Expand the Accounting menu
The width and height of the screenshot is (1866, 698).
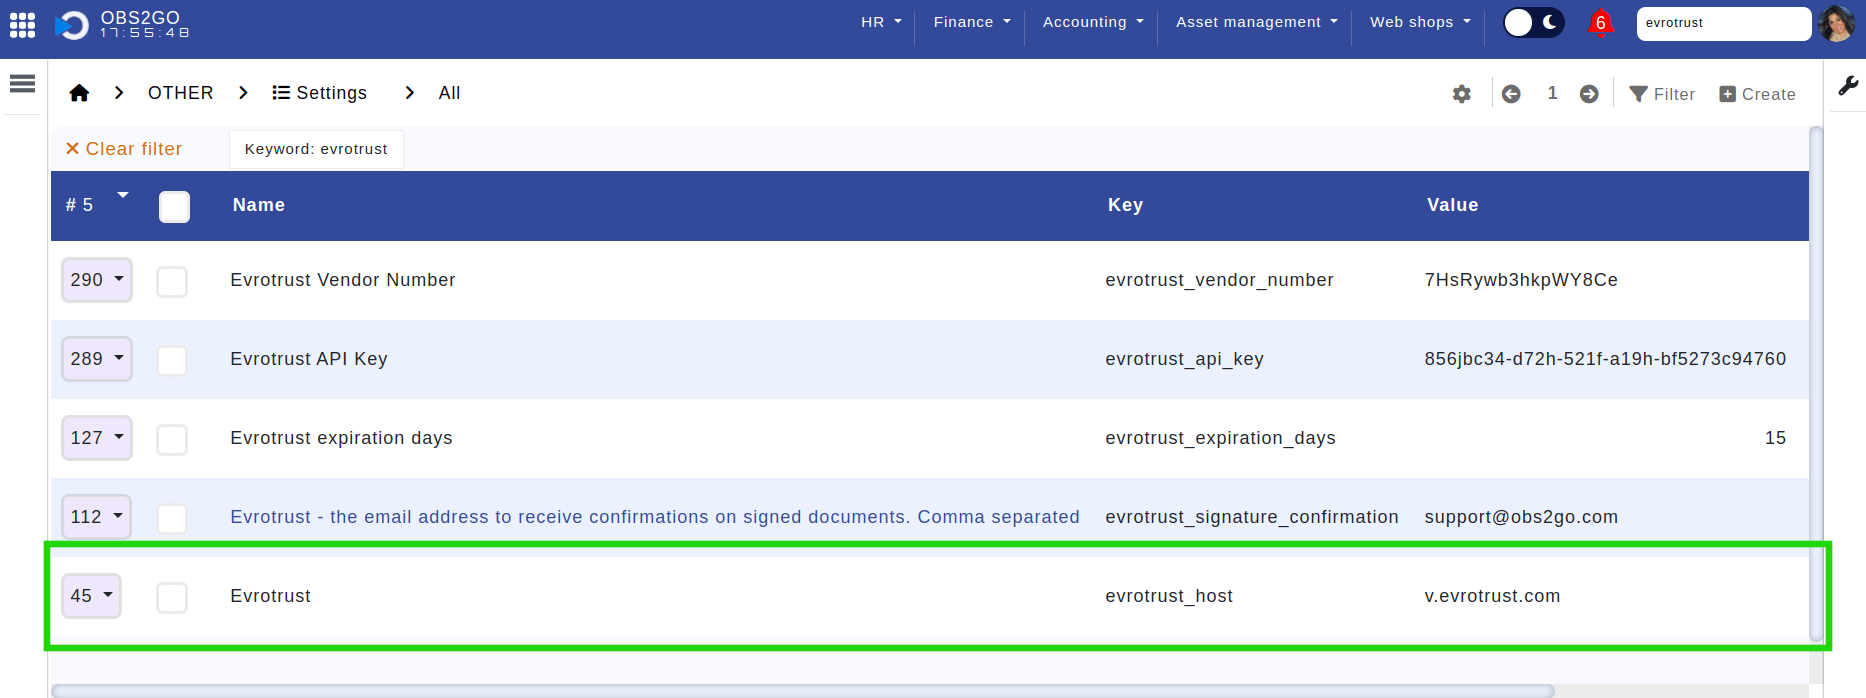click(x=1092, y=22)
